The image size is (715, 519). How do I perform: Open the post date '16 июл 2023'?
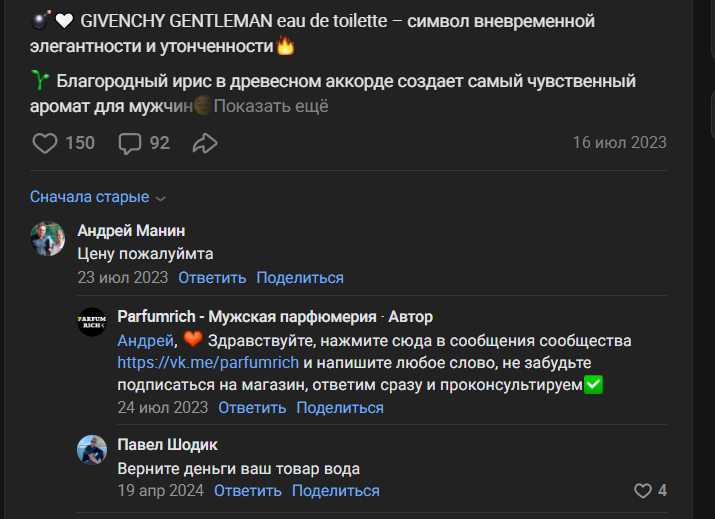coord(619,143)
